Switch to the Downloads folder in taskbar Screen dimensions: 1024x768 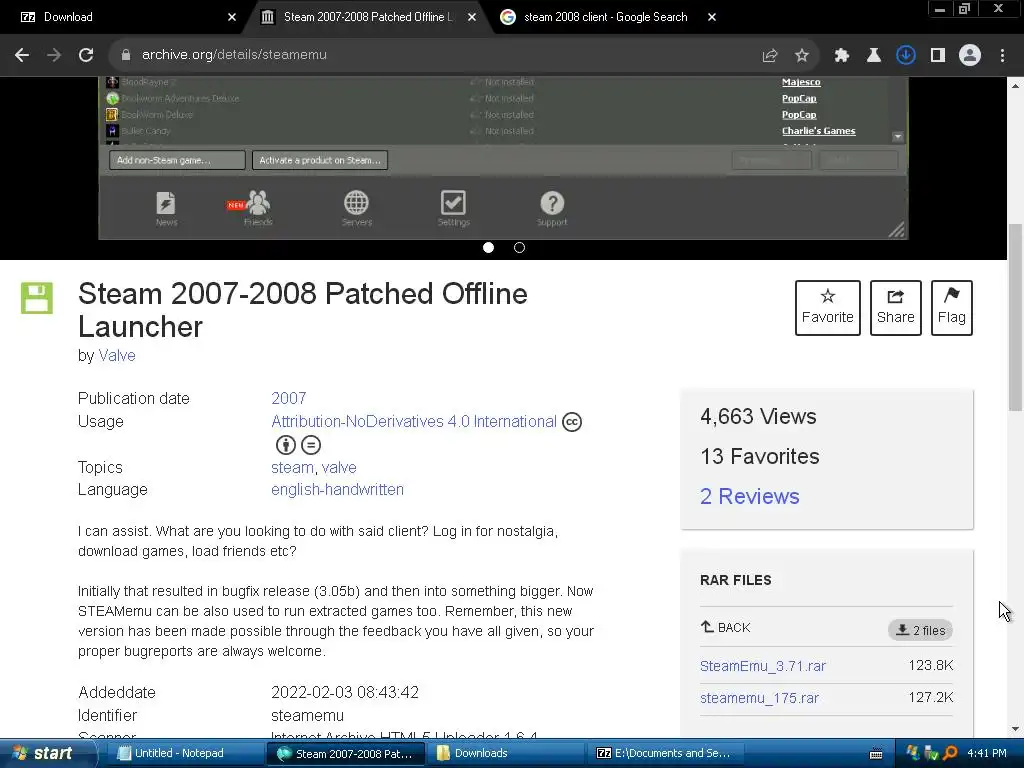tap(507, 754)
